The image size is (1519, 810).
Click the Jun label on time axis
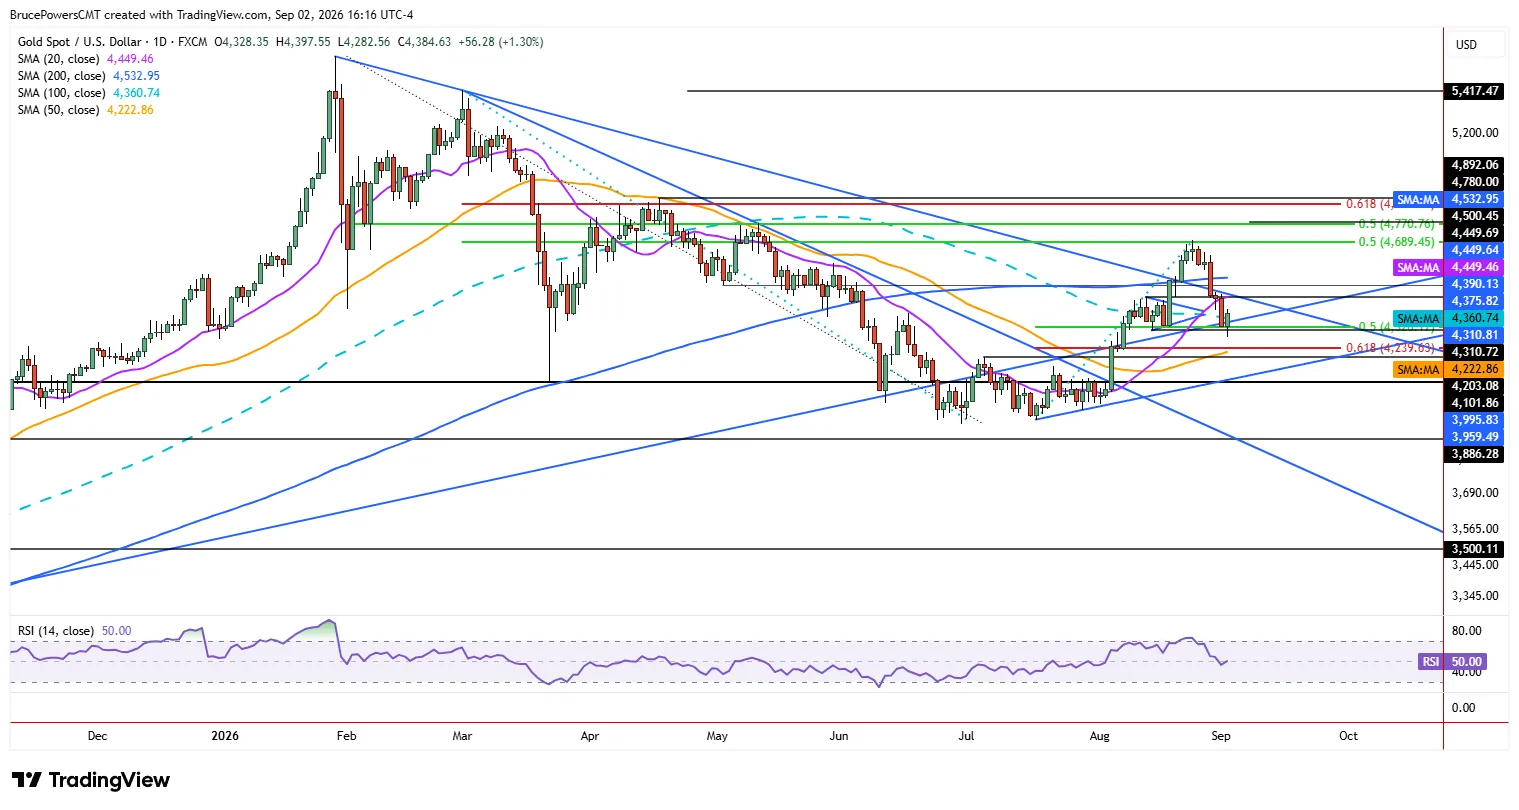tap(838, 736)
